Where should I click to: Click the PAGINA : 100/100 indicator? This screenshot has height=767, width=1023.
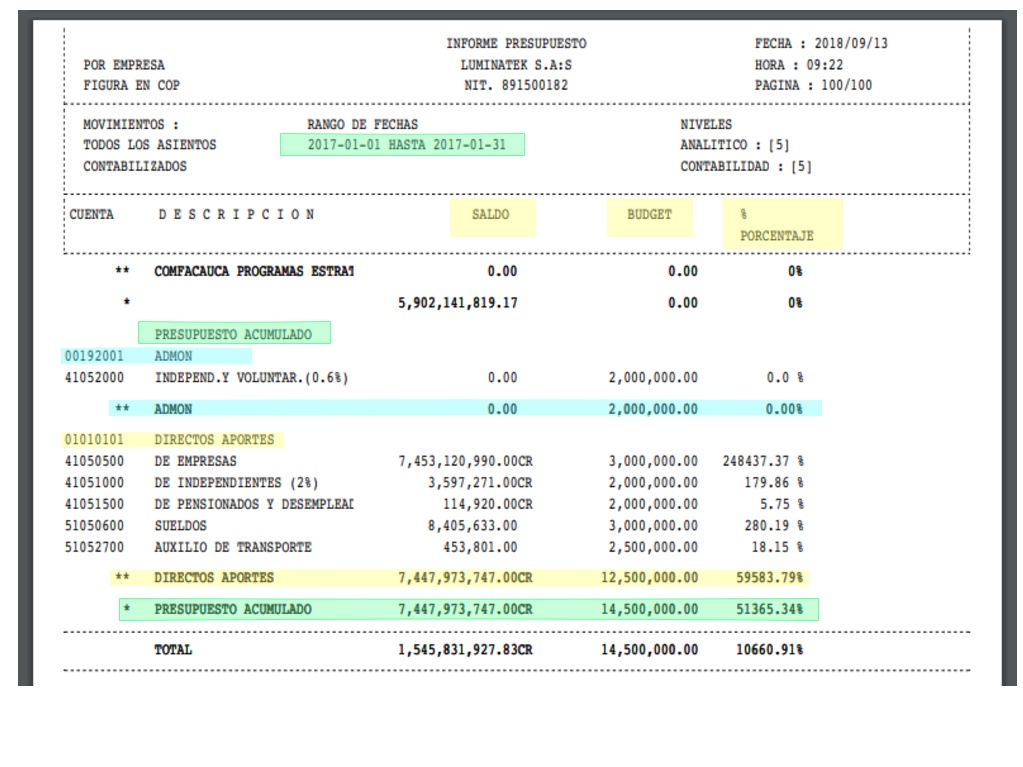813,86
